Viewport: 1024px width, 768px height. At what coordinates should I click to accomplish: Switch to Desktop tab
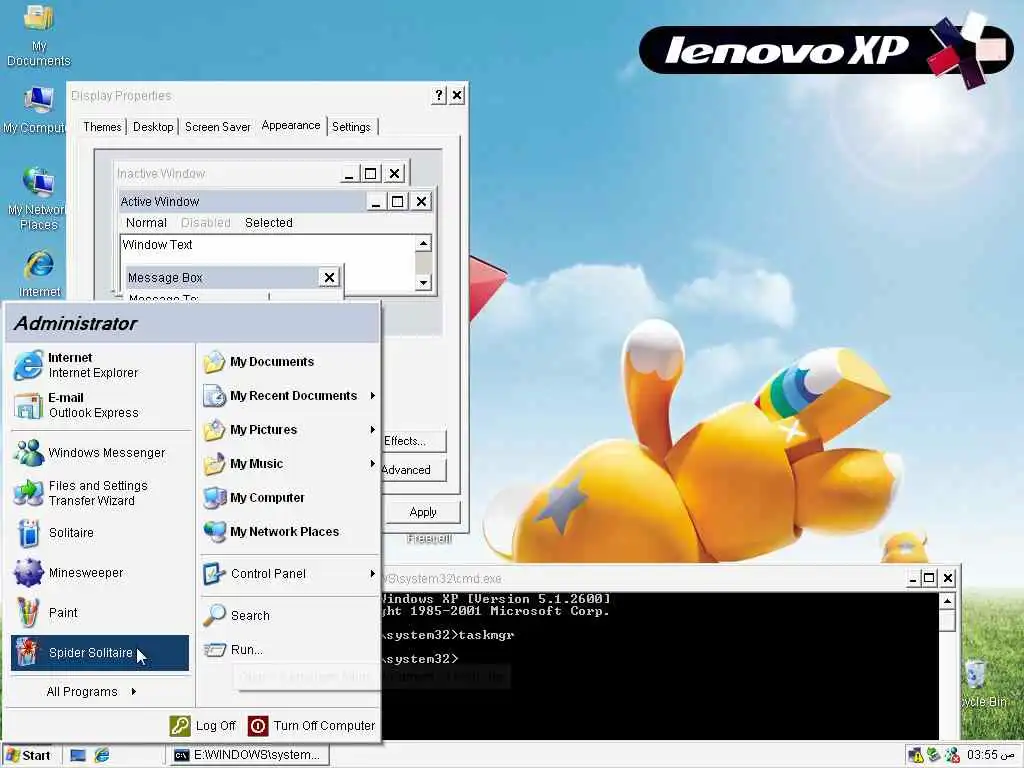(x=153, y=127)
